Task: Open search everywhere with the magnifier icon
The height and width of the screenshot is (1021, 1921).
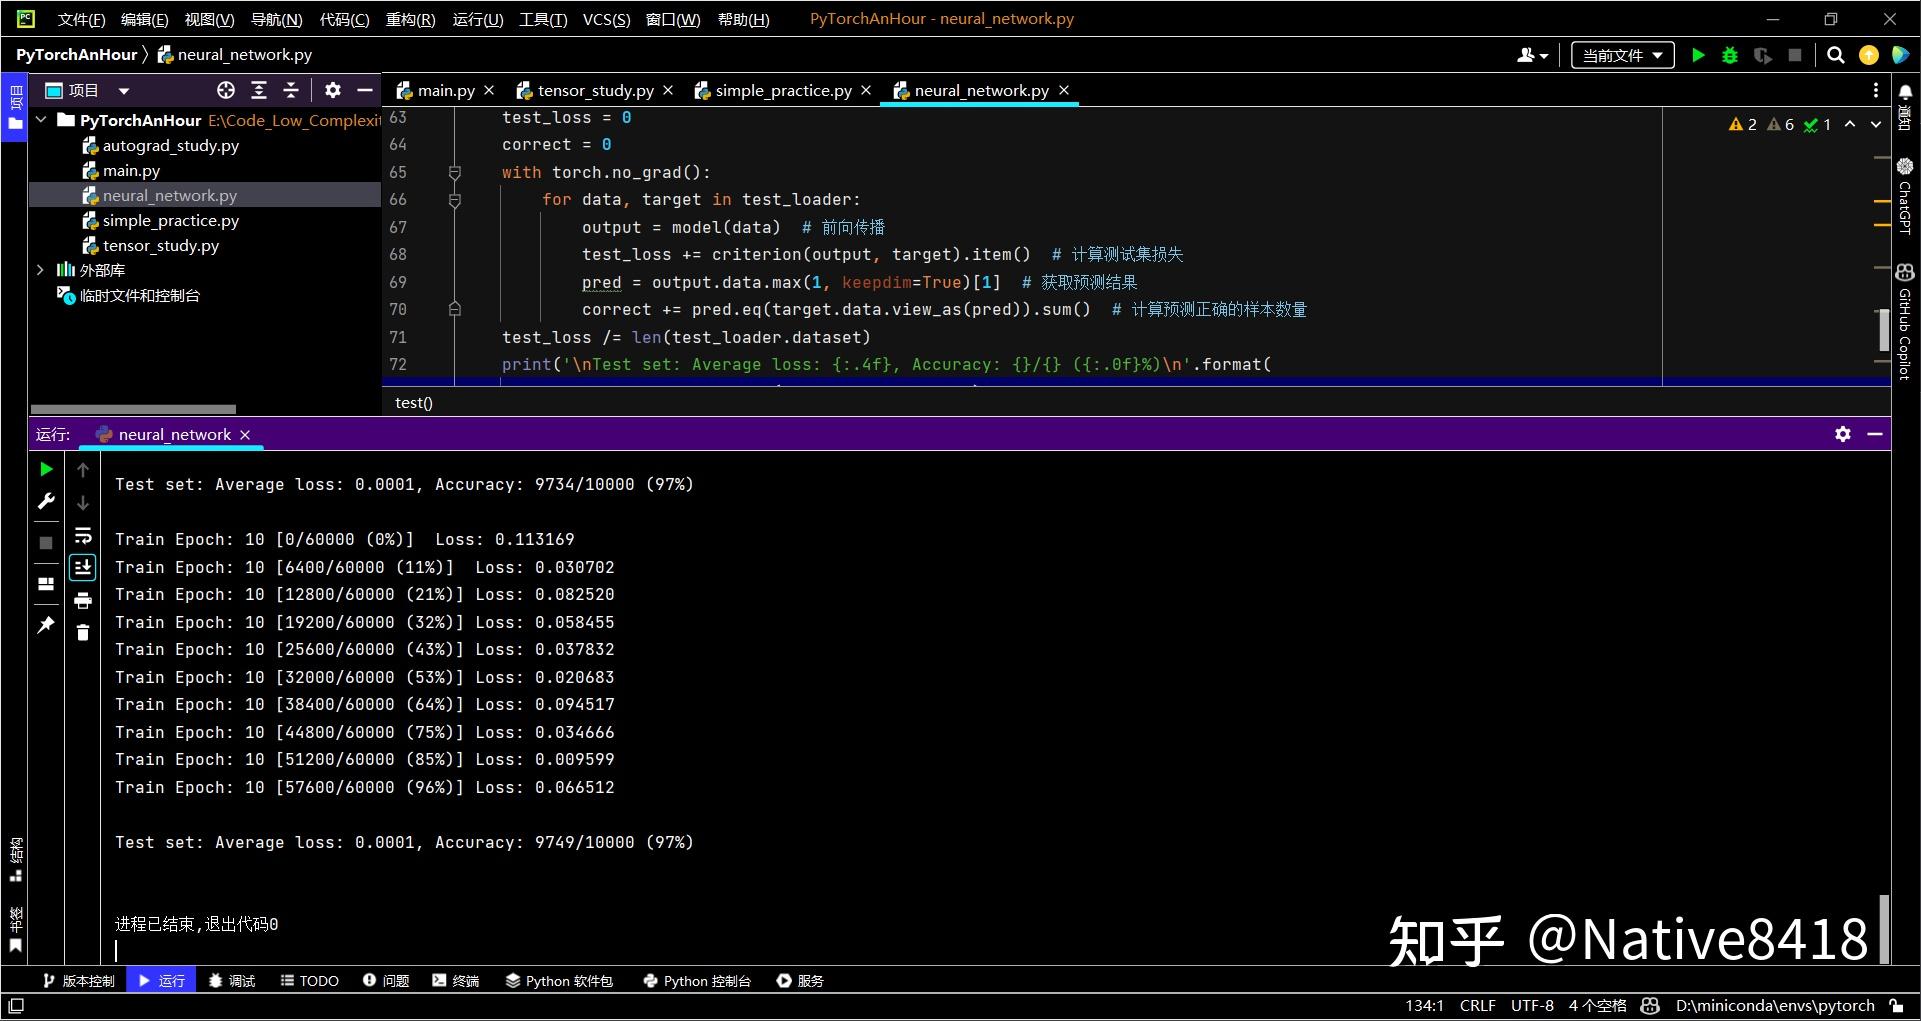Action: [1836, 55]
